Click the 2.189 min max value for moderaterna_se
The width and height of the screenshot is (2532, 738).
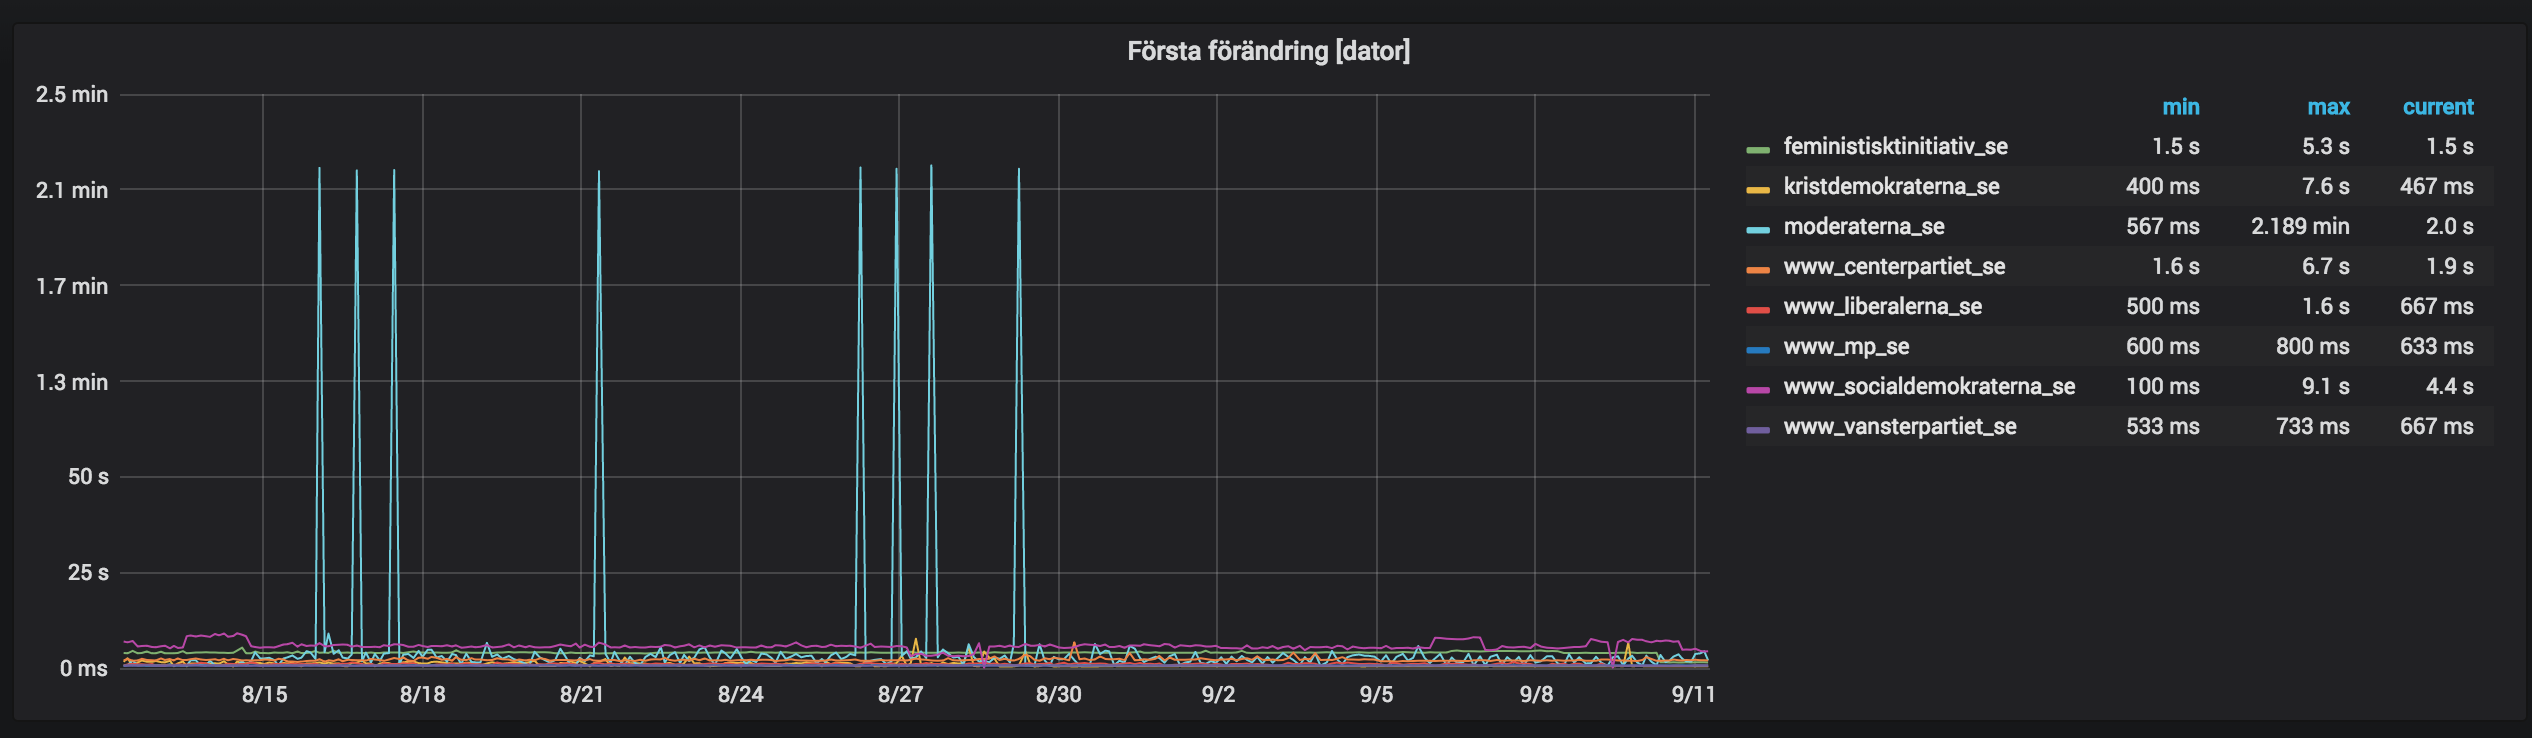[x=2300, y=227]
